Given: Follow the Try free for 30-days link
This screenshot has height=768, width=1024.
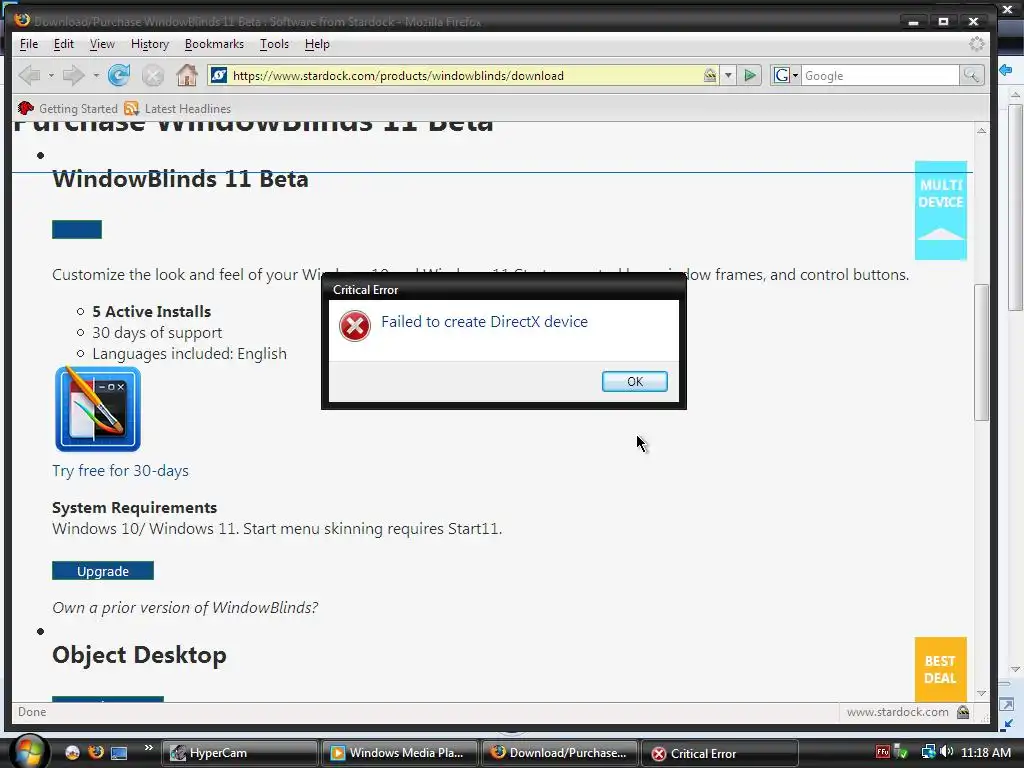Looking at the screenshot, I should (x=120, y=471).
